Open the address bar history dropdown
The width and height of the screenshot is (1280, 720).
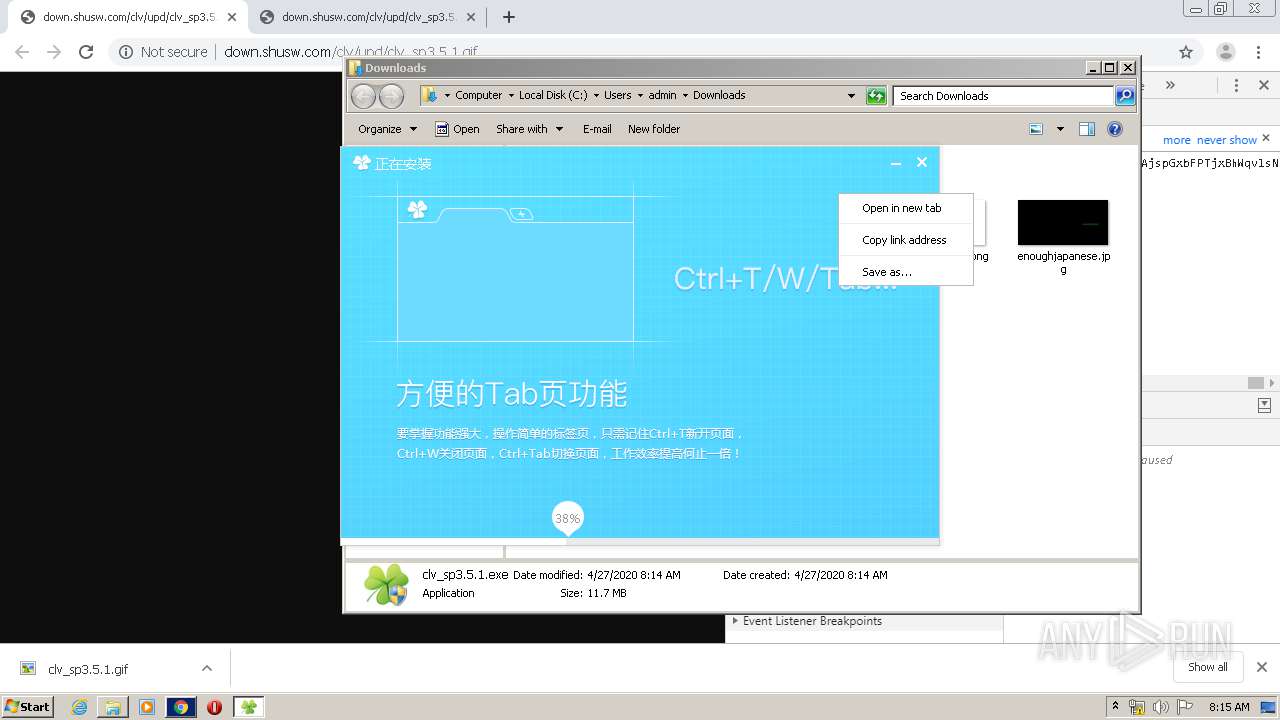coord(851,96)
